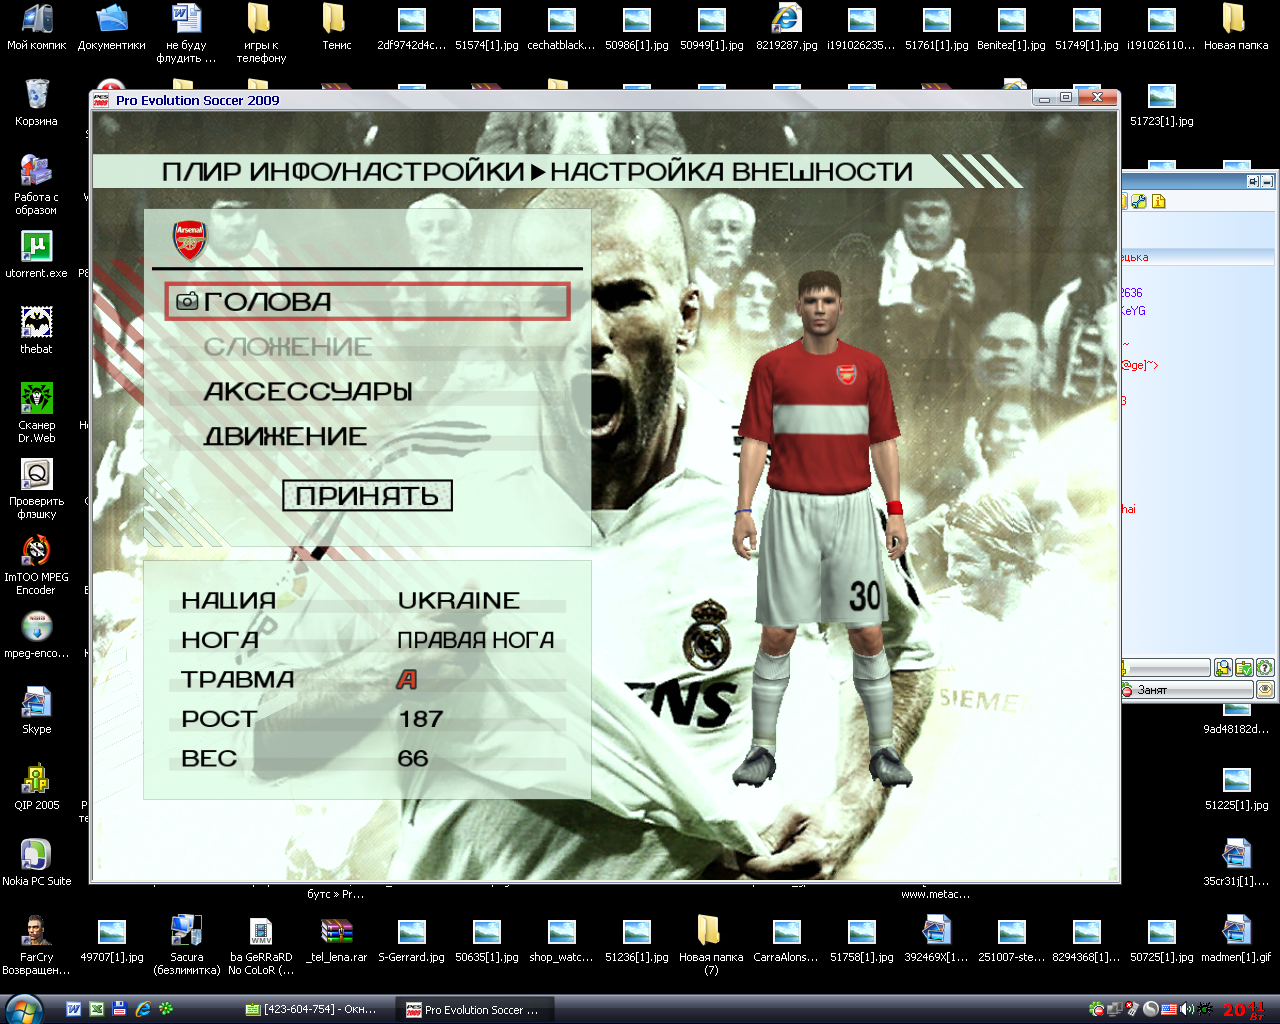Image resolution: width=1280 pixels, height=1024 pixels.
Task: Open the Документики desktop folder
Action: pyautogui.click(x=112, y=27)
